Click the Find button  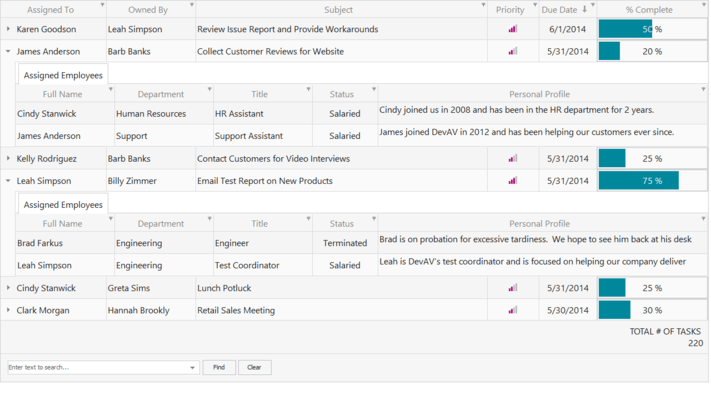pos(218,368)
